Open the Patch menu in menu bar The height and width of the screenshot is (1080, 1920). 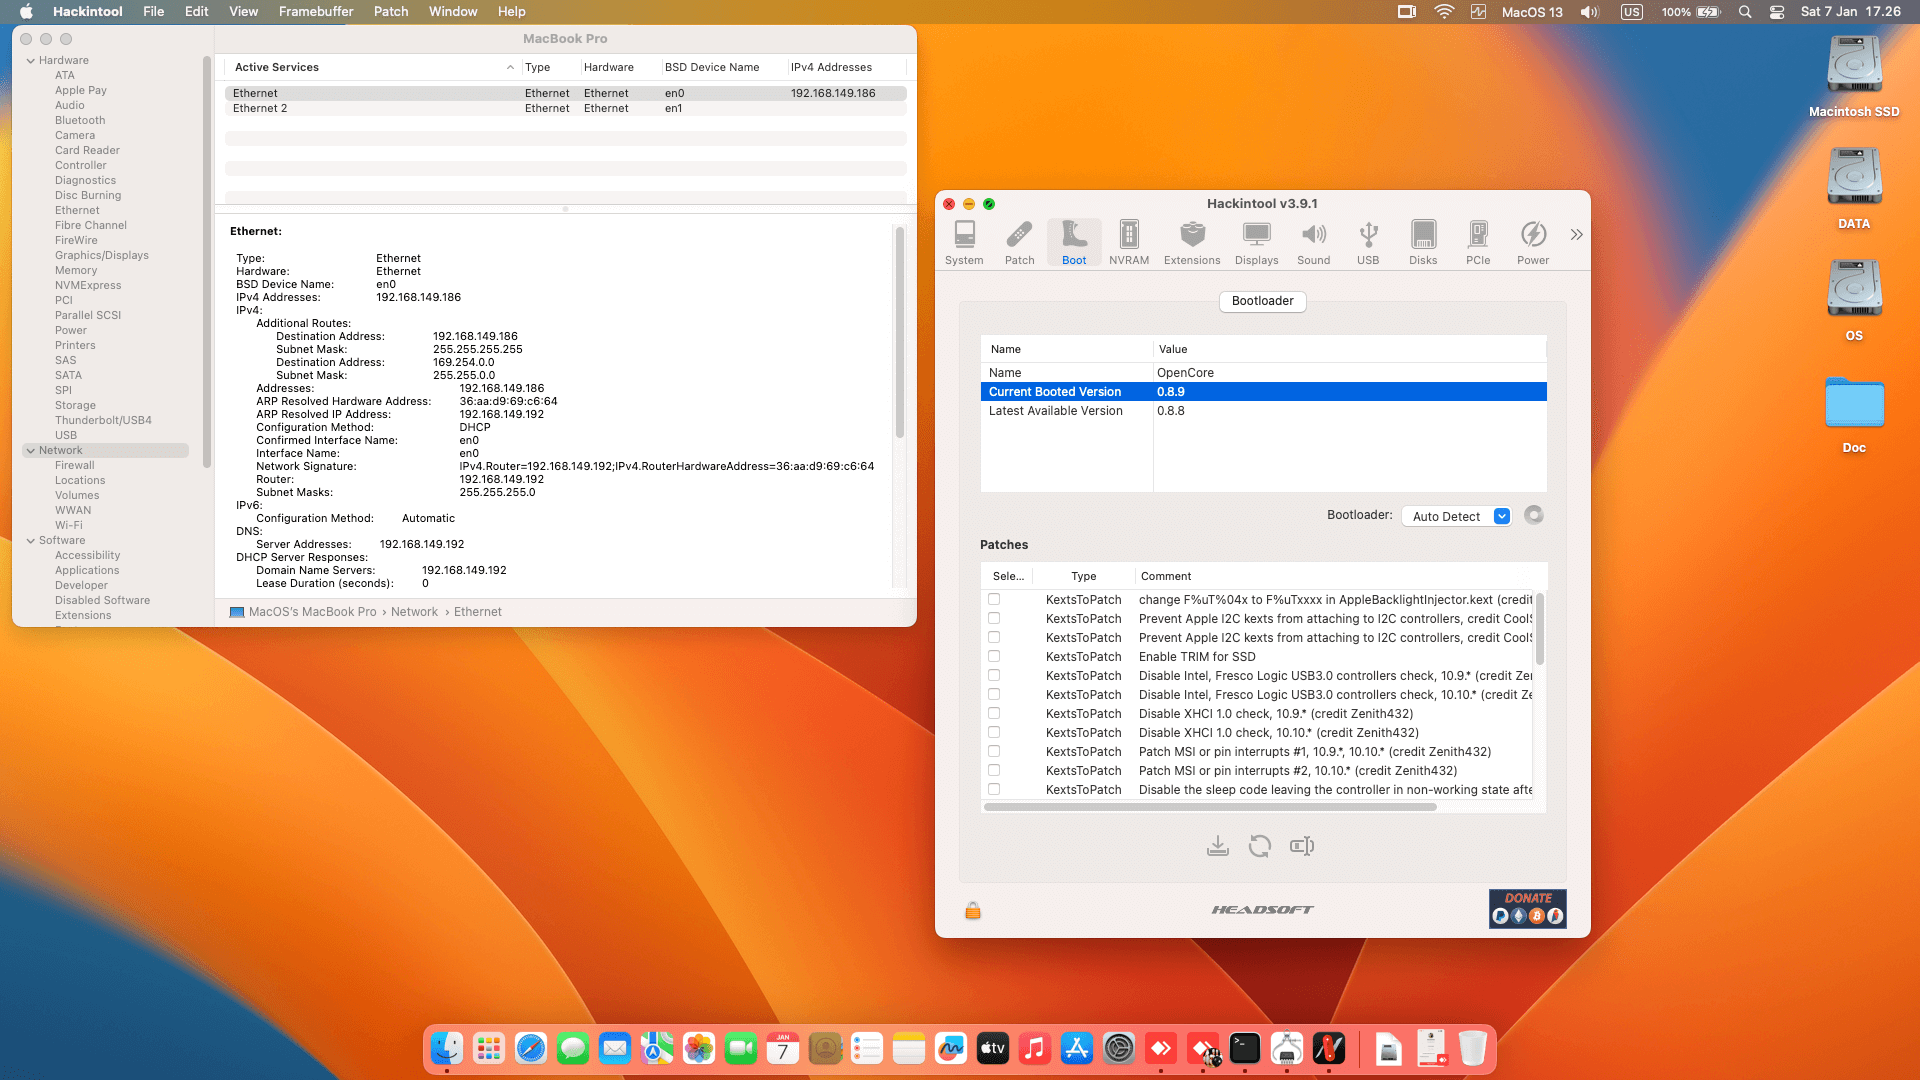[390, 12]
